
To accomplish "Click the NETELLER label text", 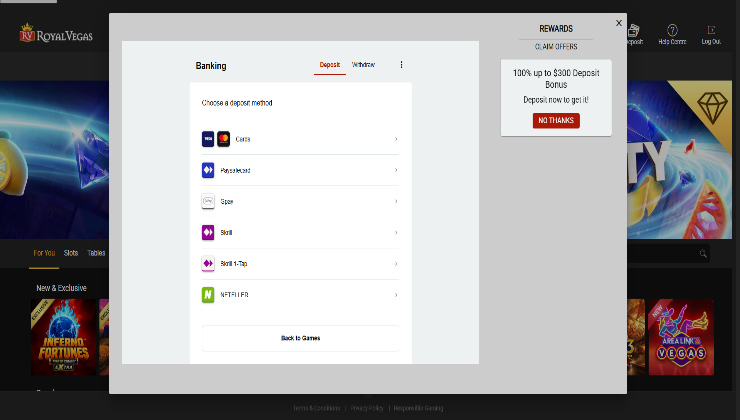I will [x=234, y=295].
